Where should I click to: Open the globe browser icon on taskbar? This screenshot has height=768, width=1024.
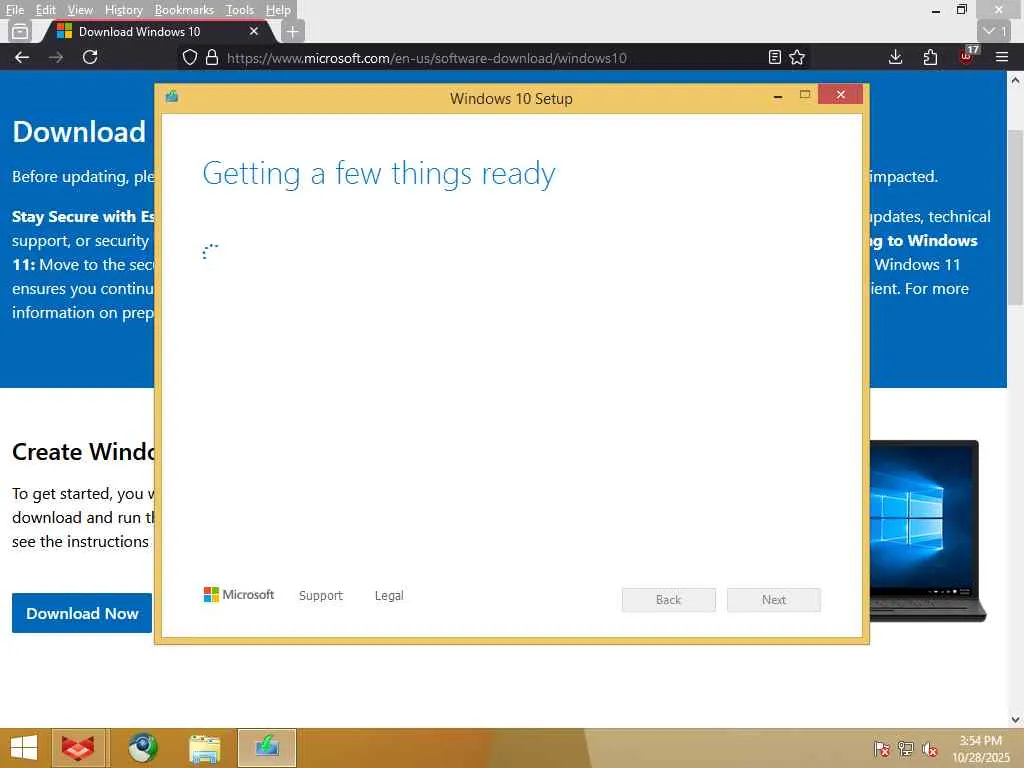pos(142,748)
